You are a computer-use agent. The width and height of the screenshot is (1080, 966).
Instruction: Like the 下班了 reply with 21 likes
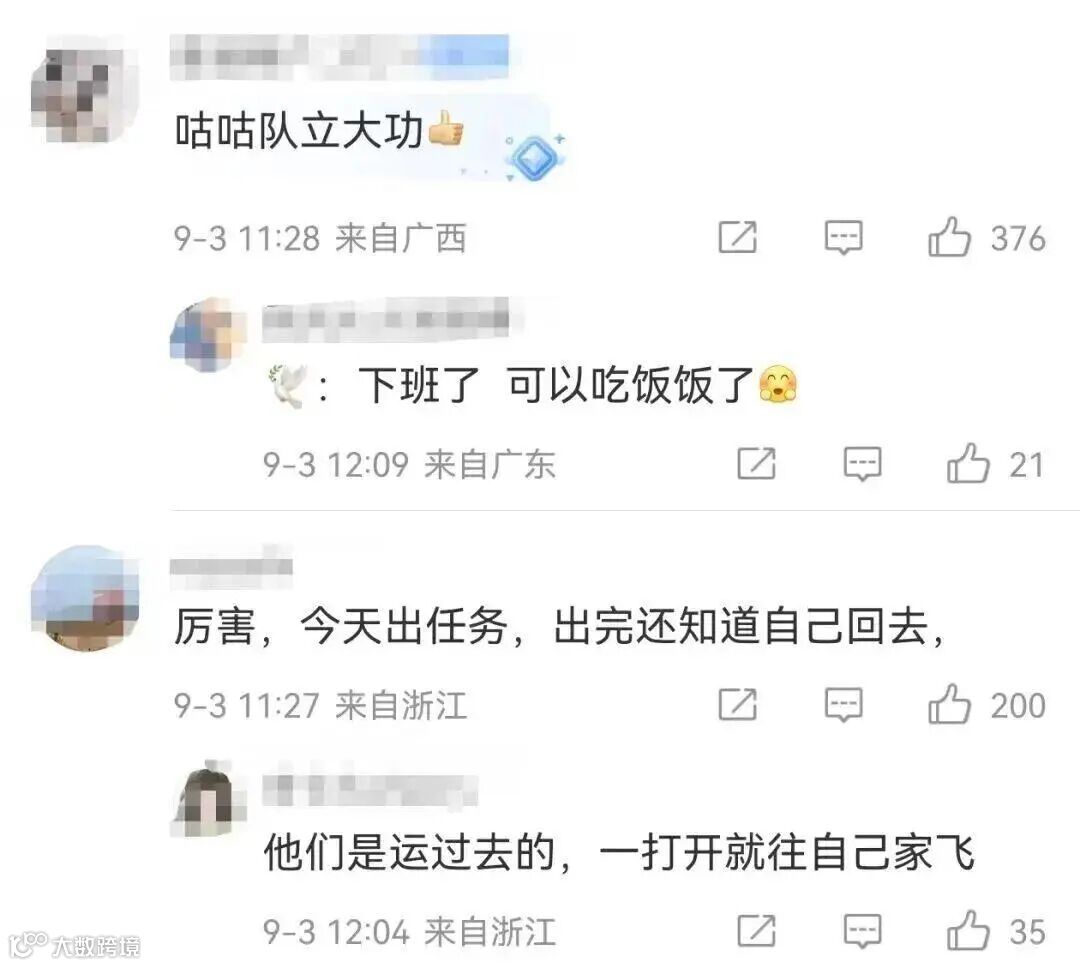(968, 463)
